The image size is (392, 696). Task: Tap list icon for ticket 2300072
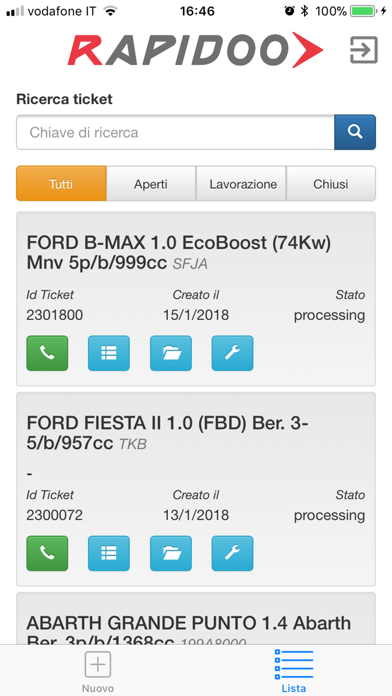click(x=109, y=553)
